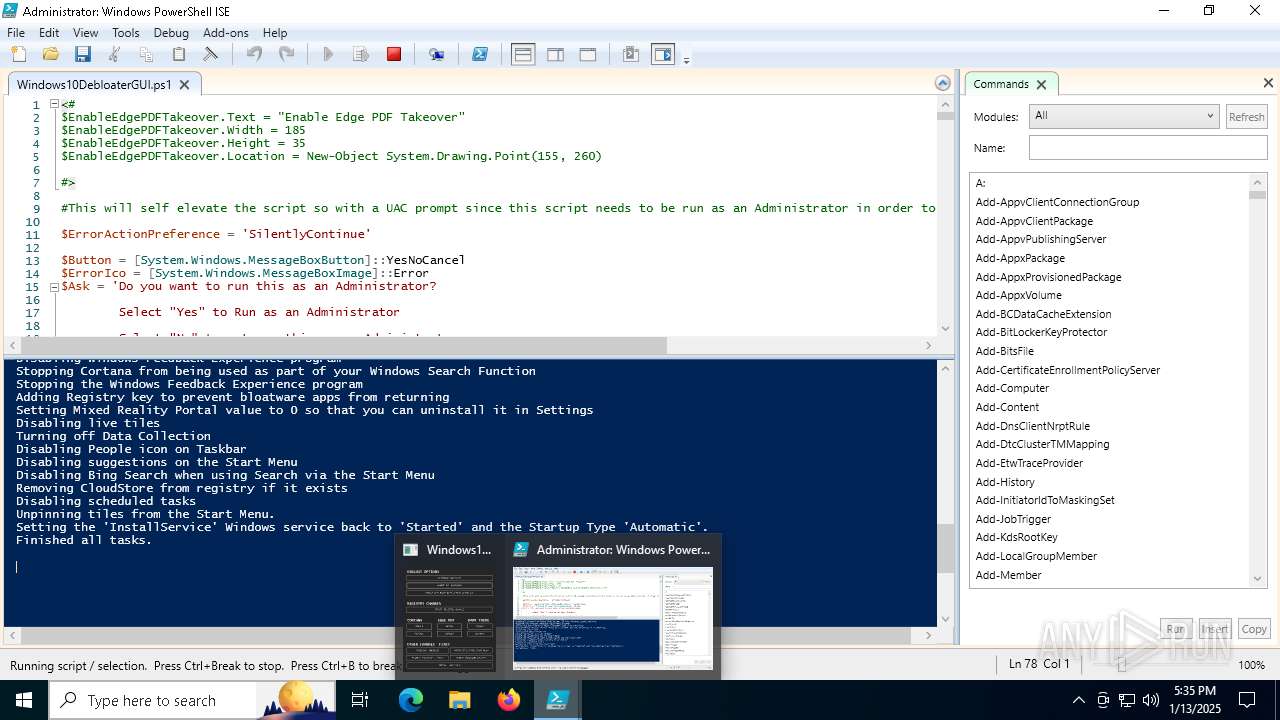Open the Modules dropdown showing All
1280x720 pixels.
[x=1124, y=116]
